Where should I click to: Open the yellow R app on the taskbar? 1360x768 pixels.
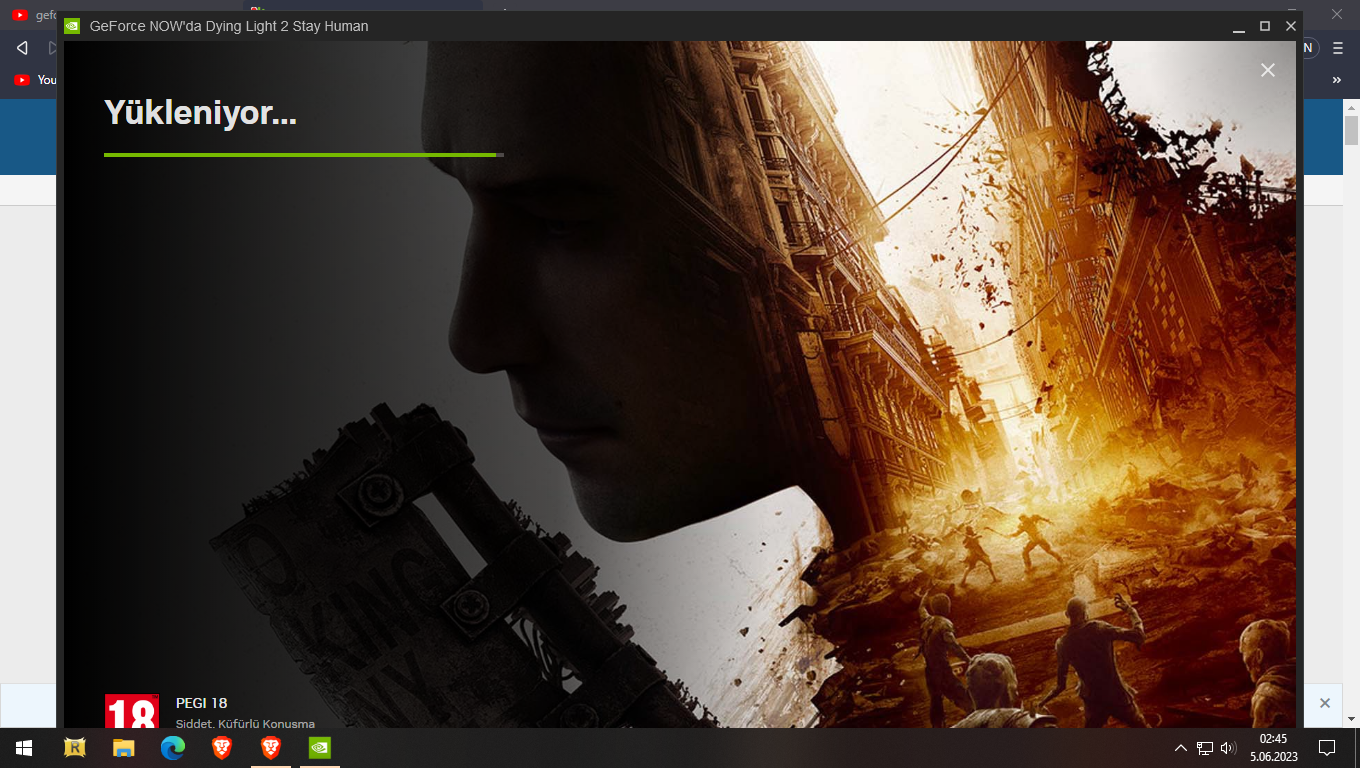click(x=75, y=748)
